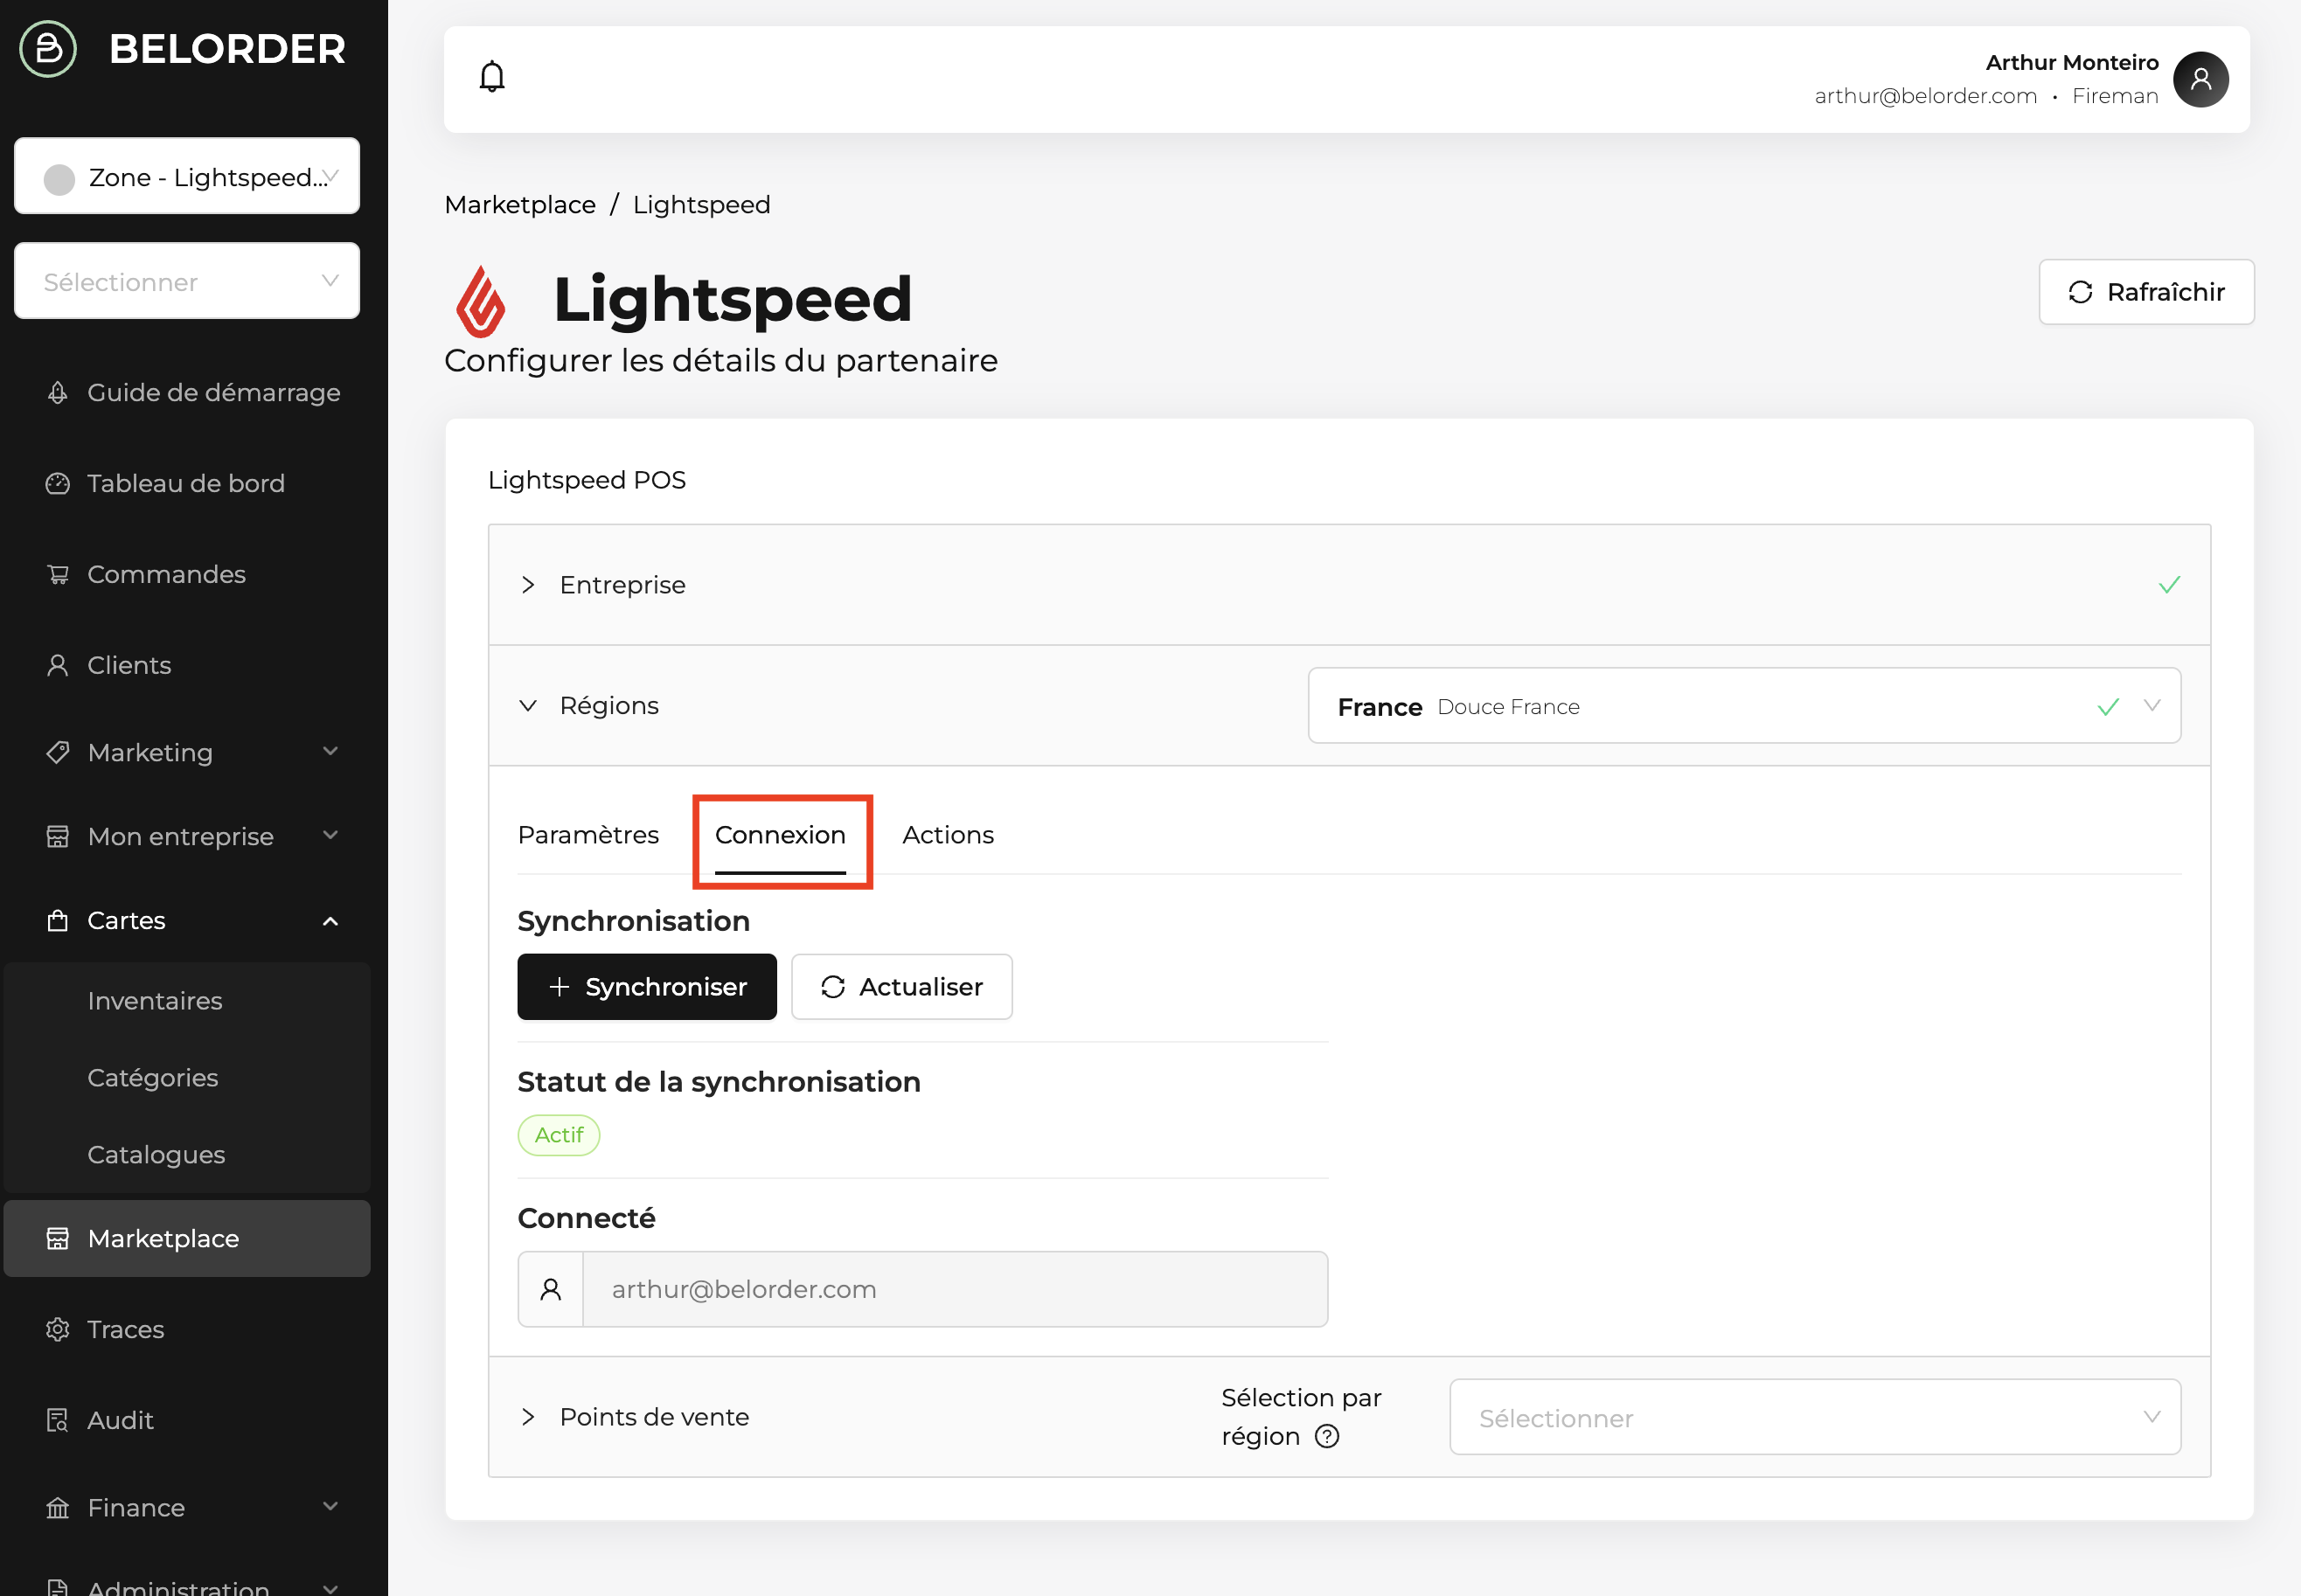Viewport: 2301px width, 1596px height.
Task: Open the notifications bell
Action: click(x=492, y=77)
